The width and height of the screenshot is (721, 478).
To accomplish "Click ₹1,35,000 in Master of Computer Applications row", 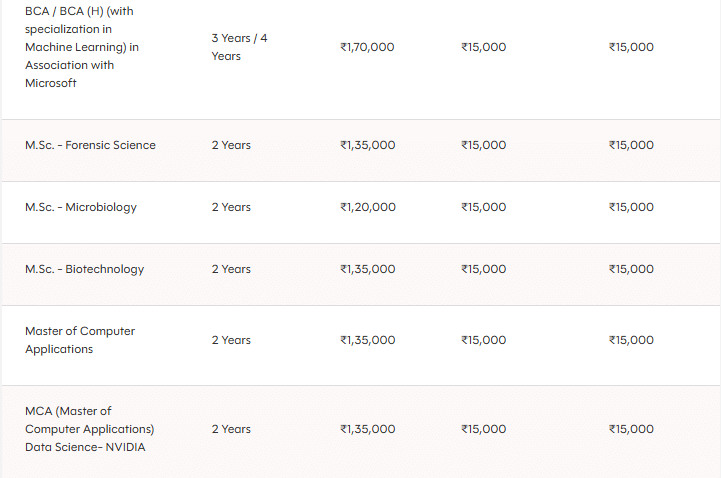I will (368, 340).
